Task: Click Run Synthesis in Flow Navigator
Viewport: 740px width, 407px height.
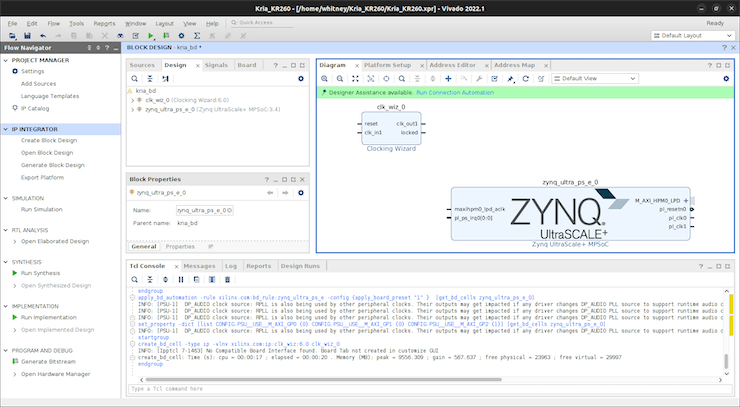Action: pyautogui.click(x=41, y=273)
